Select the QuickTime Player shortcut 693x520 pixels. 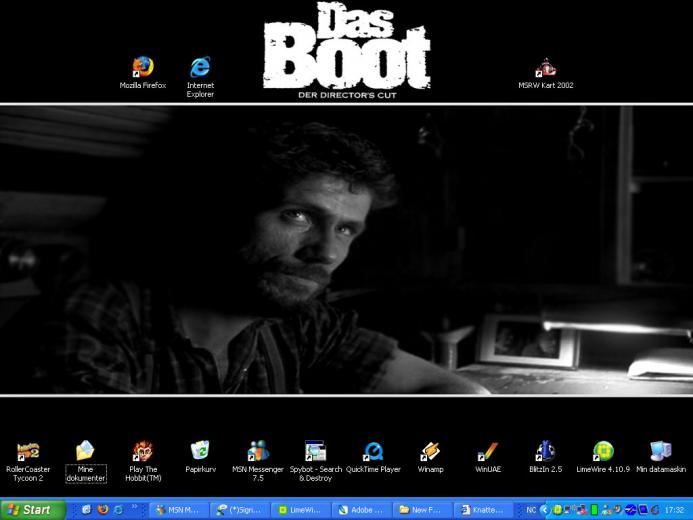click(373, 457)
